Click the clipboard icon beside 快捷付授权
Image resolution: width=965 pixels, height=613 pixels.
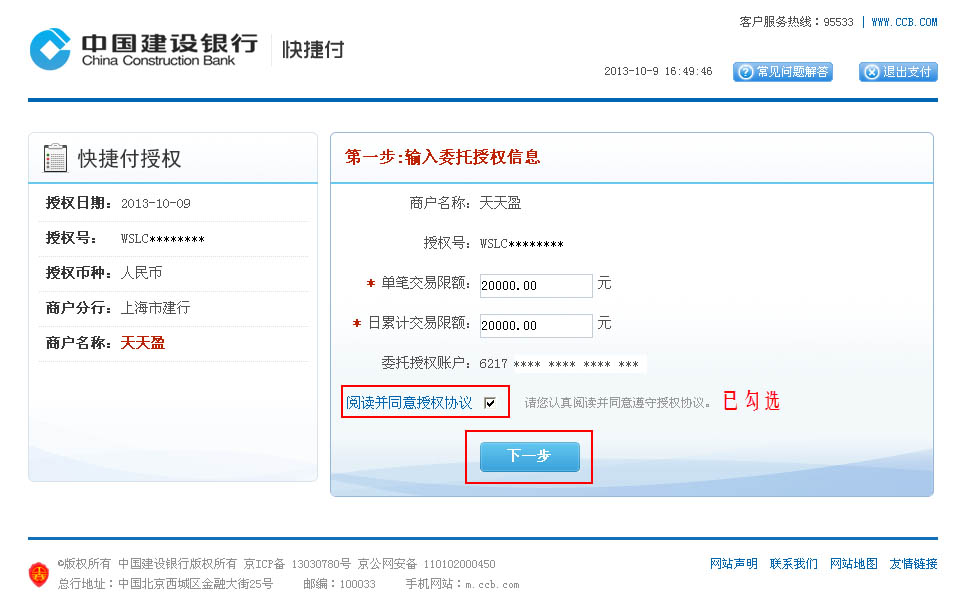pyautogui.click(x=55, y=158)
